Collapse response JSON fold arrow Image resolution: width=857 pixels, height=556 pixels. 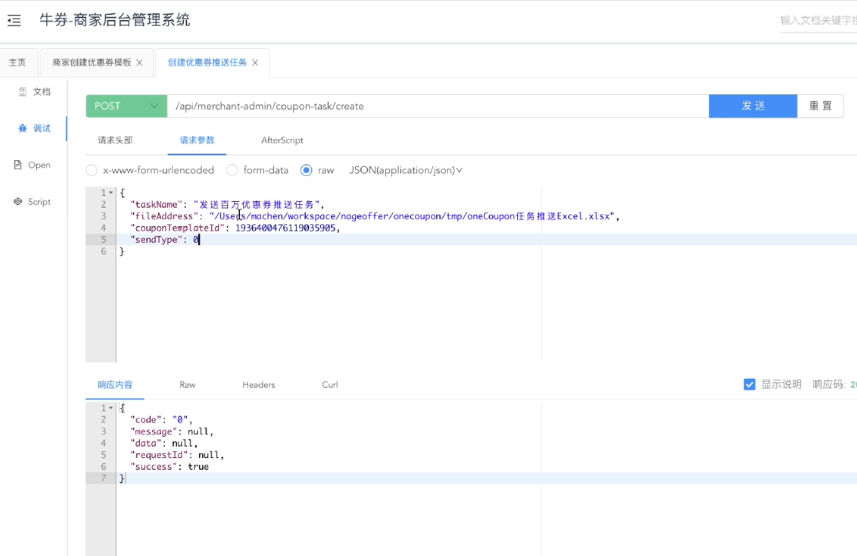(111, 408)
